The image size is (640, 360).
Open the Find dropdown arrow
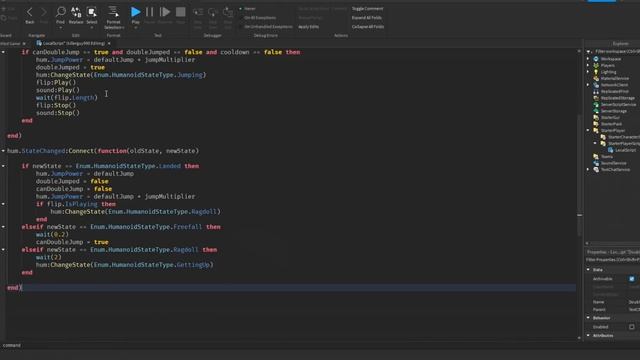click(x=60, y=28)
